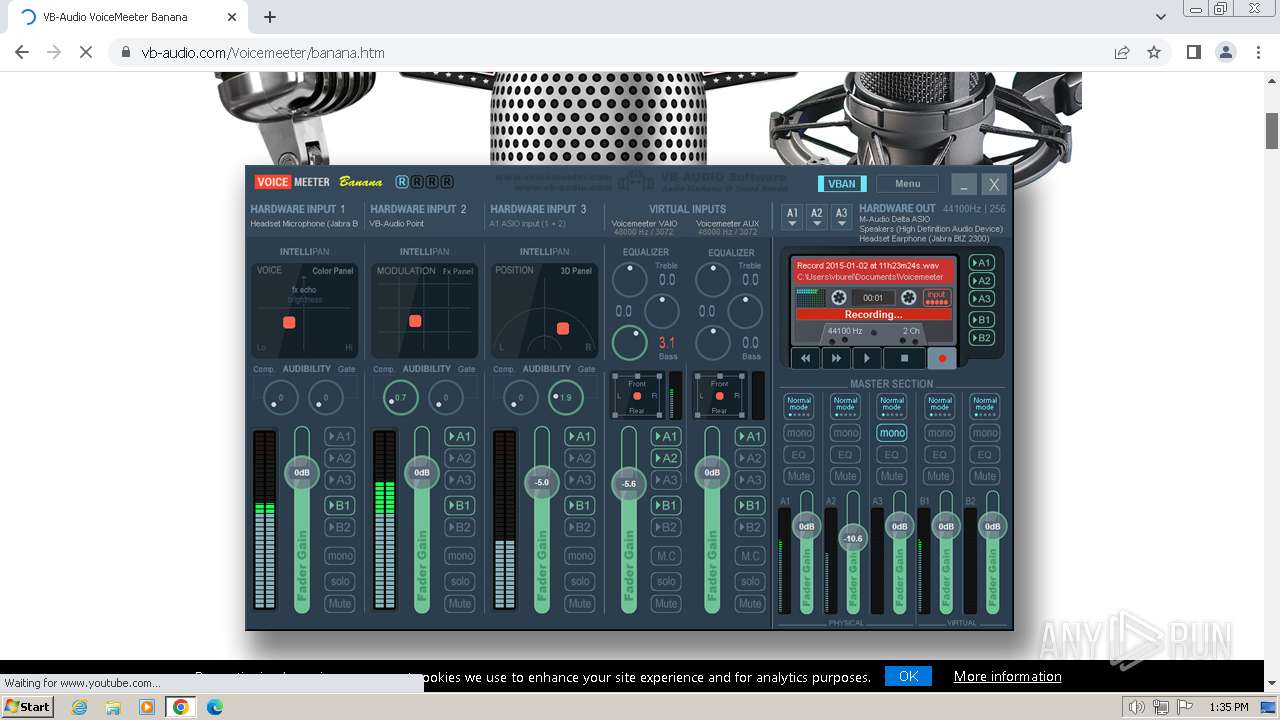Go back using the browser back arrow
The image size is (1280, 720).
pyautogui.click(x=22, y=52)
